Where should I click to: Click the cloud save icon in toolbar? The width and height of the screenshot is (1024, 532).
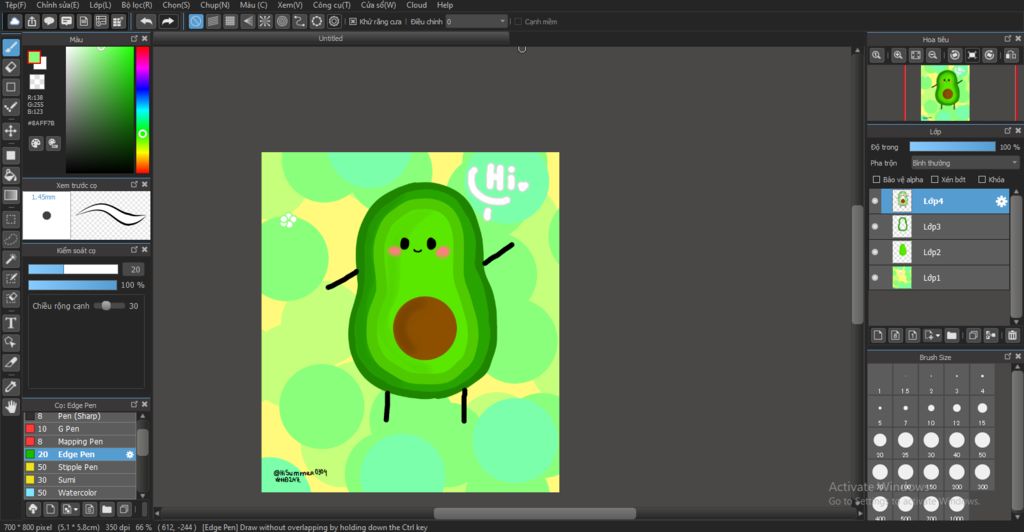pyautogui.click(x=14, y=22)
